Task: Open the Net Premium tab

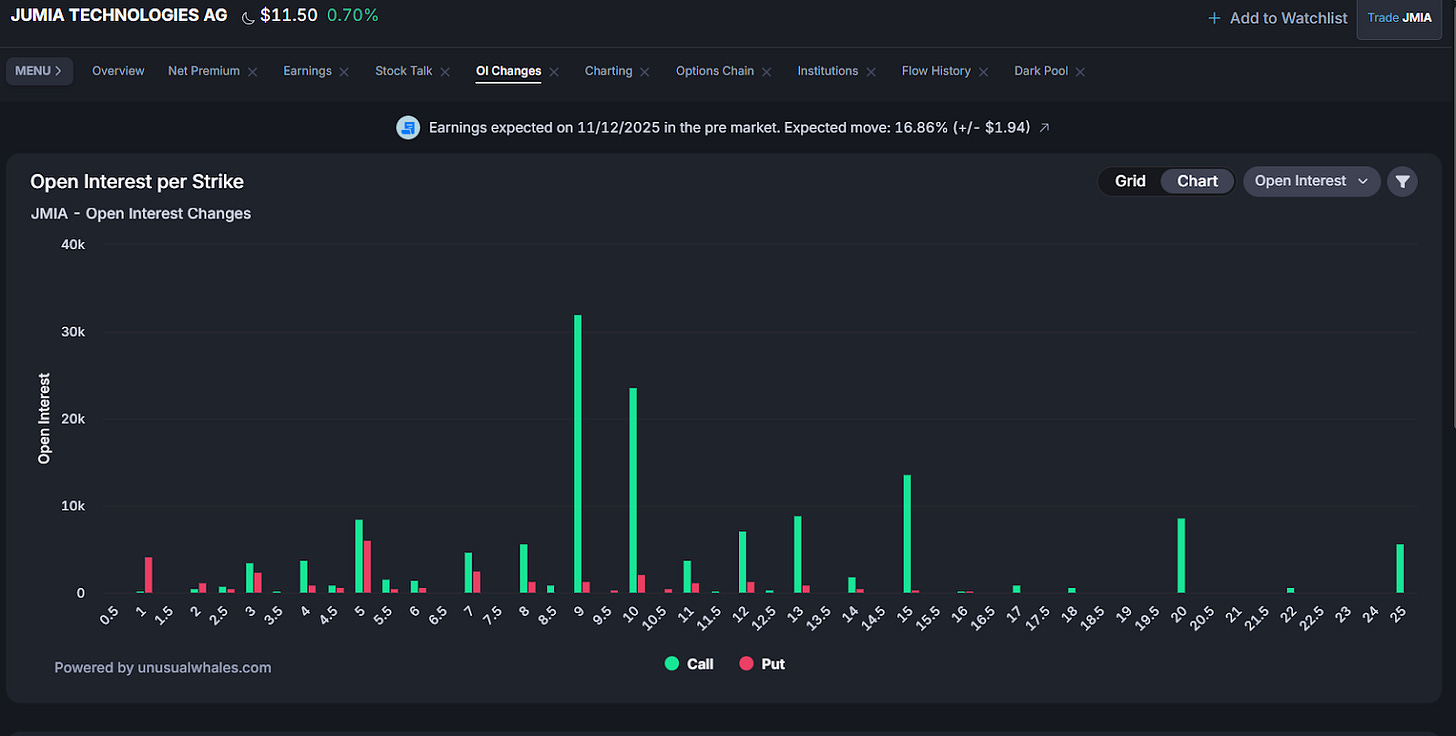Action: coord(204,71)
